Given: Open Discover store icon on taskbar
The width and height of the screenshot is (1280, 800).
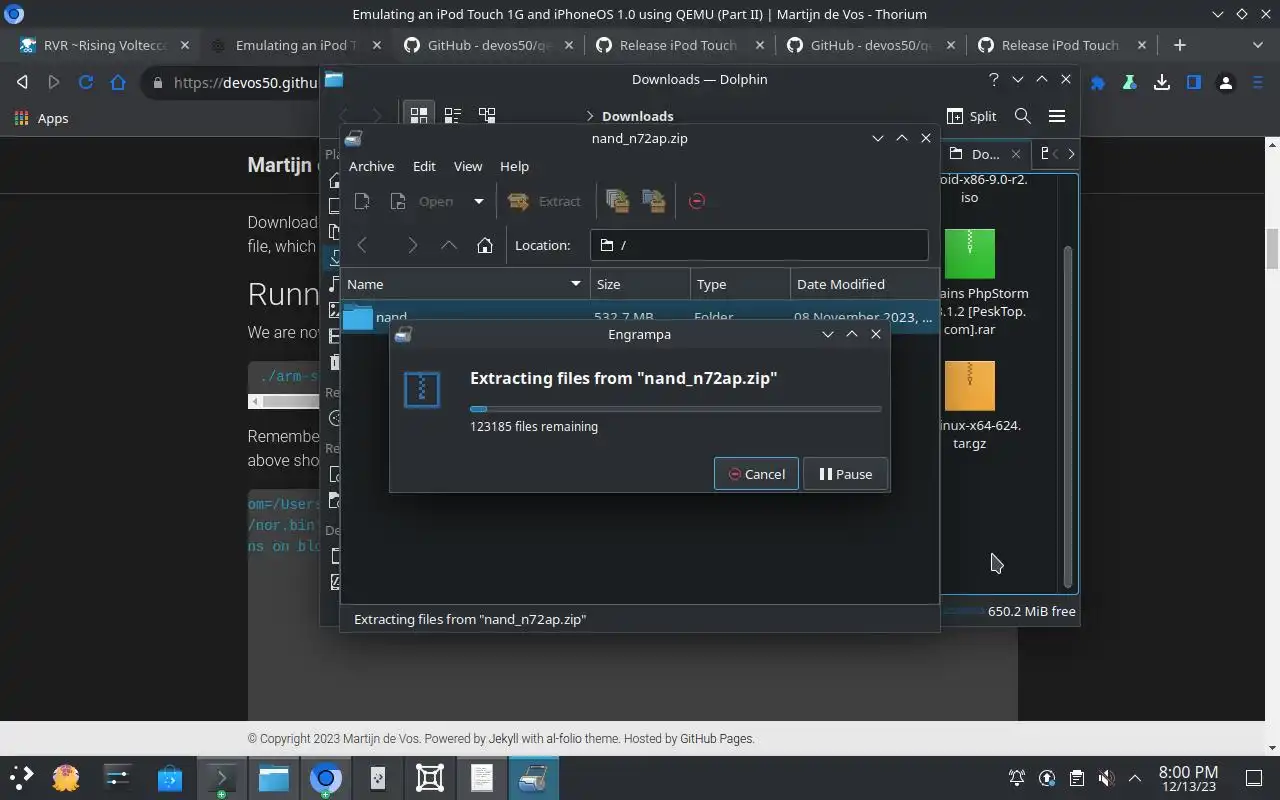Looking at the screenshot, I should point(170,777).
